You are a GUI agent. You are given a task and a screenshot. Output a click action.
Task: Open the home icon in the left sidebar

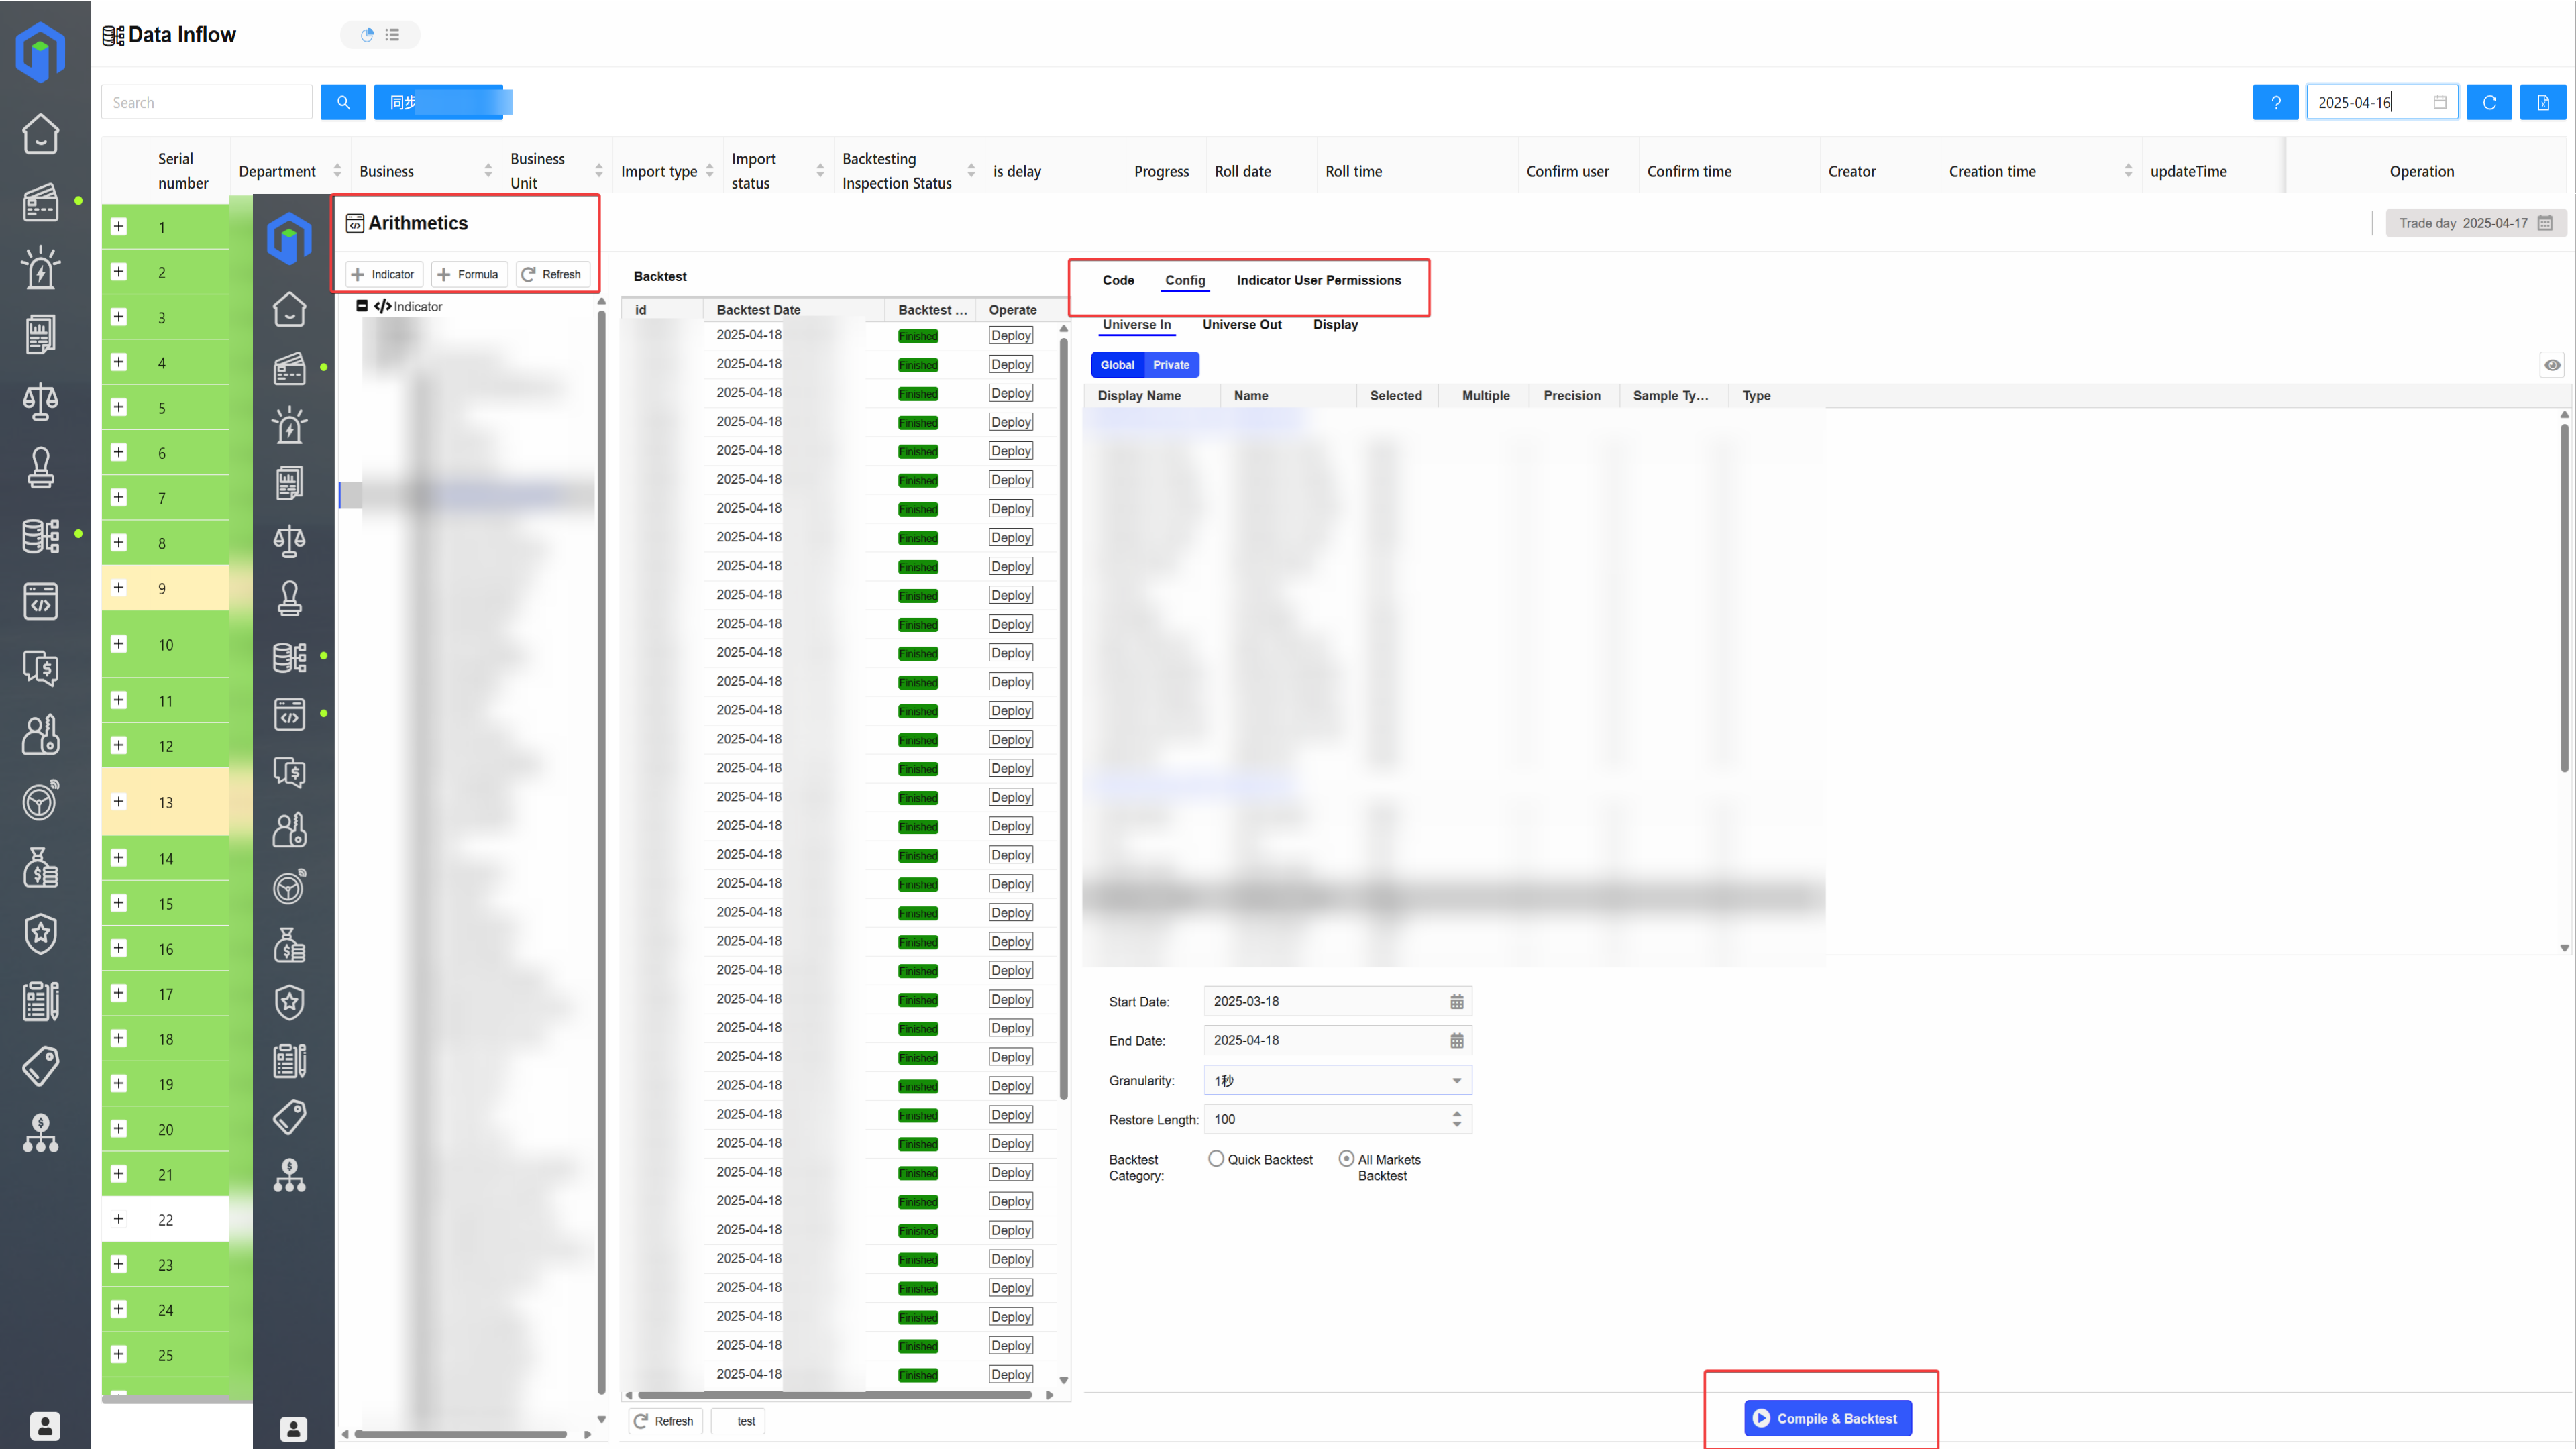40,133
